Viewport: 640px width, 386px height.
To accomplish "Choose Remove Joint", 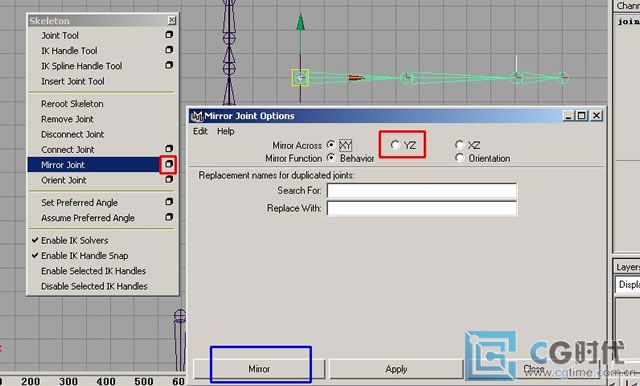I will coord(67,119).
